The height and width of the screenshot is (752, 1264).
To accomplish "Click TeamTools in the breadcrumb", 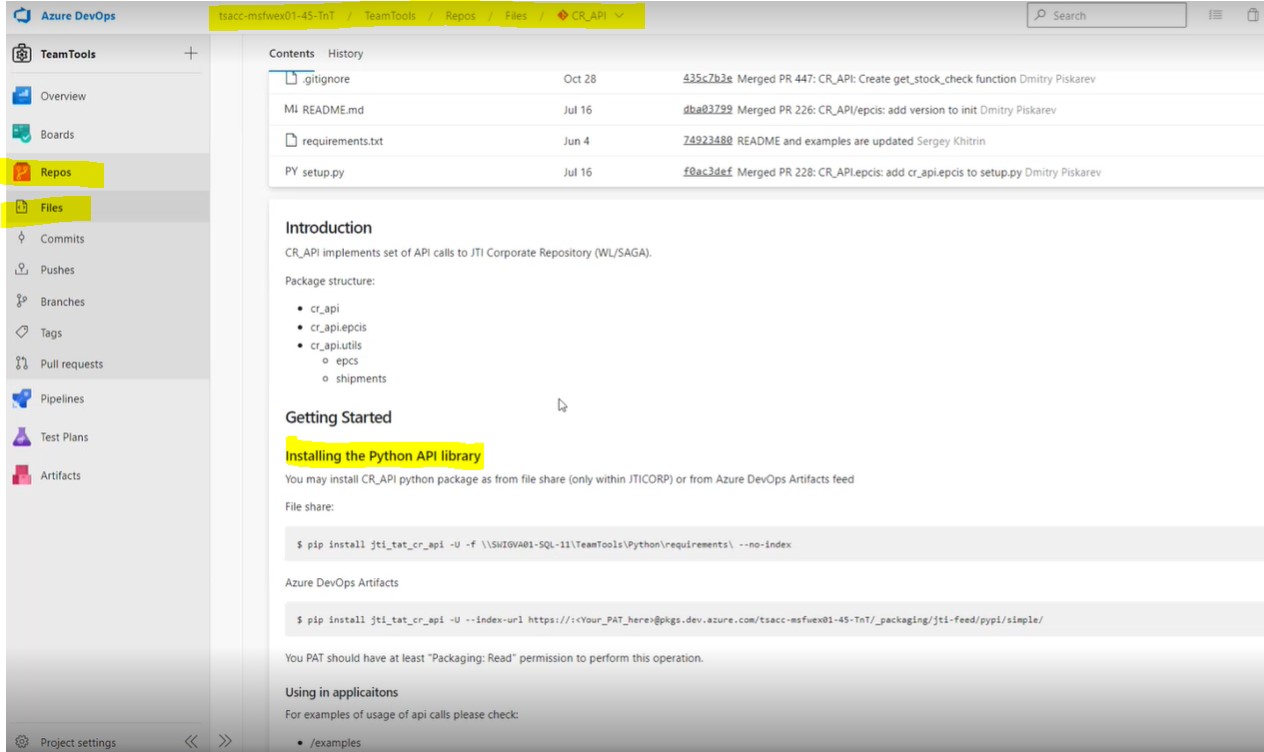I will (x=390, y=16).
